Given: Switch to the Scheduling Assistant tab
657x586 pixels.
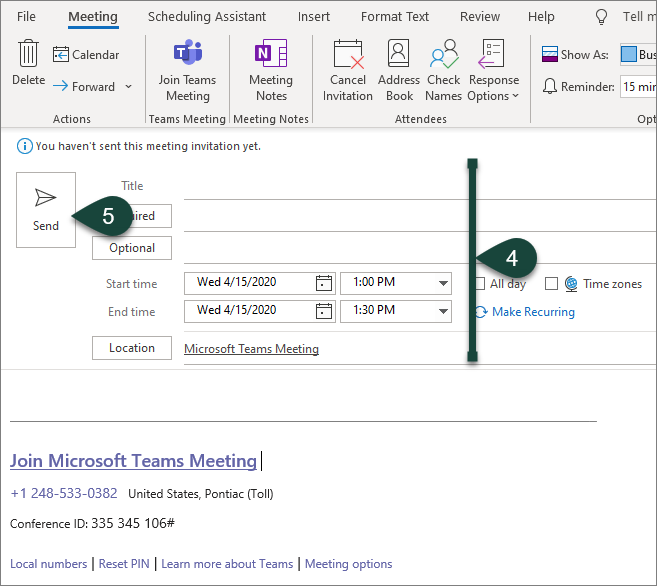Looking at the screenshot, I should [x=207, y=17].
